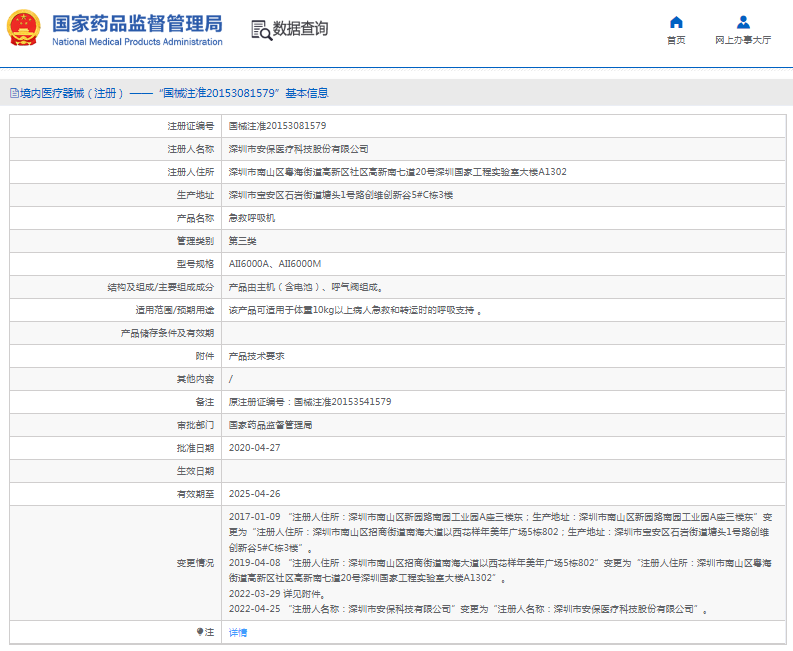
Task: Select 产品技术要求 attachment value
Action: tap(256, 356)
